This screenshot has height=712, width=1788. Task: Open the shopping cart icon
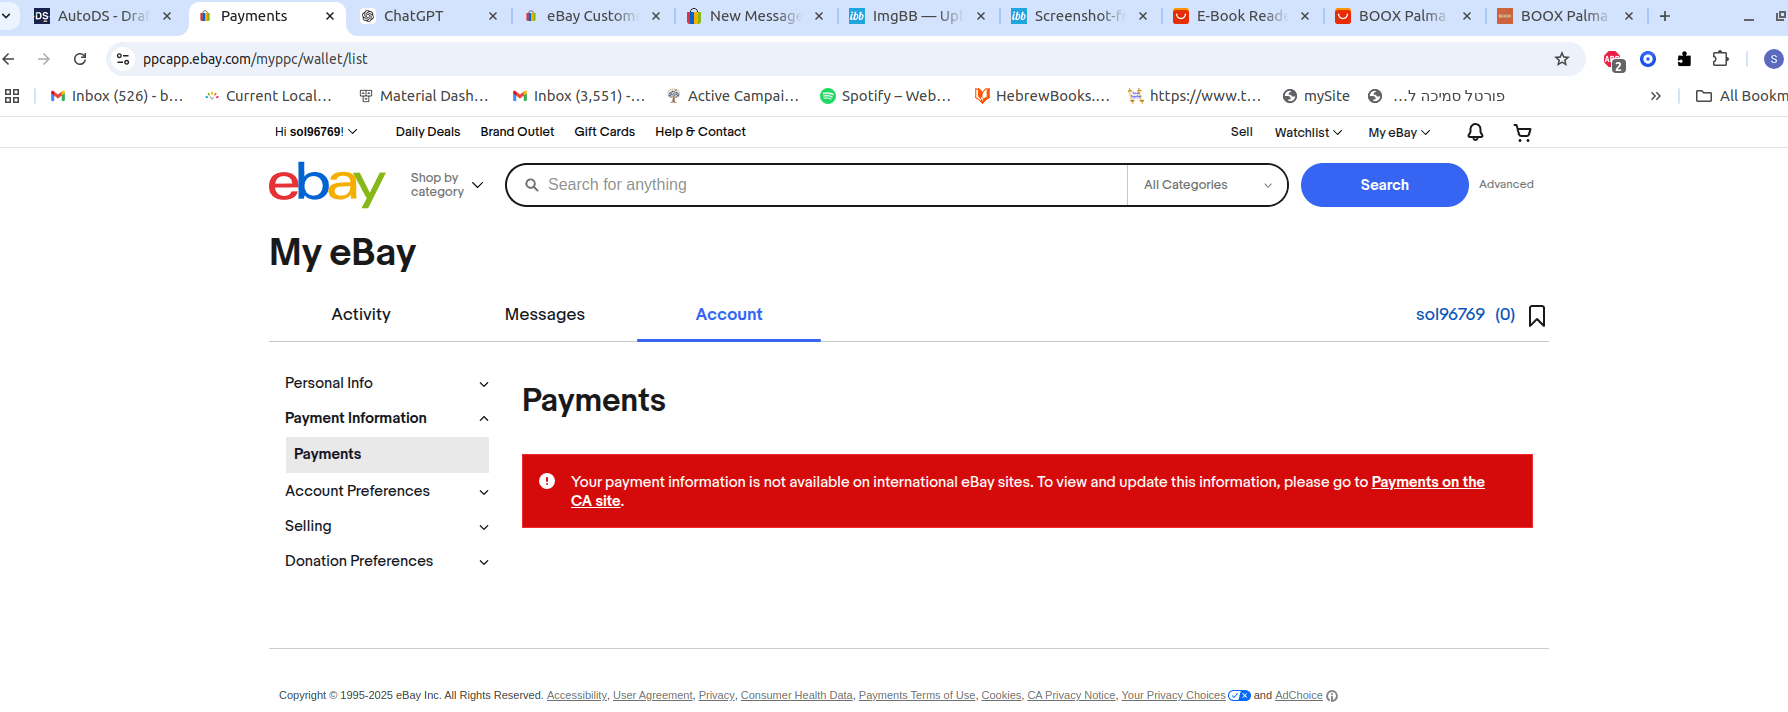(1522, 132)
